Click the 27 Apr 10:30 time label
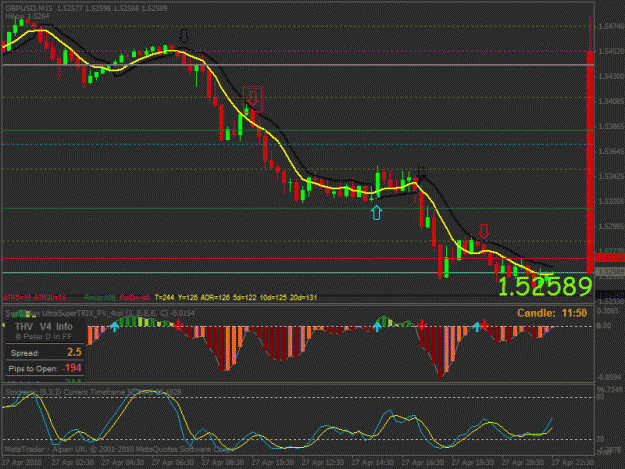Viewport: 625px width, 469px height. (273, 463)
